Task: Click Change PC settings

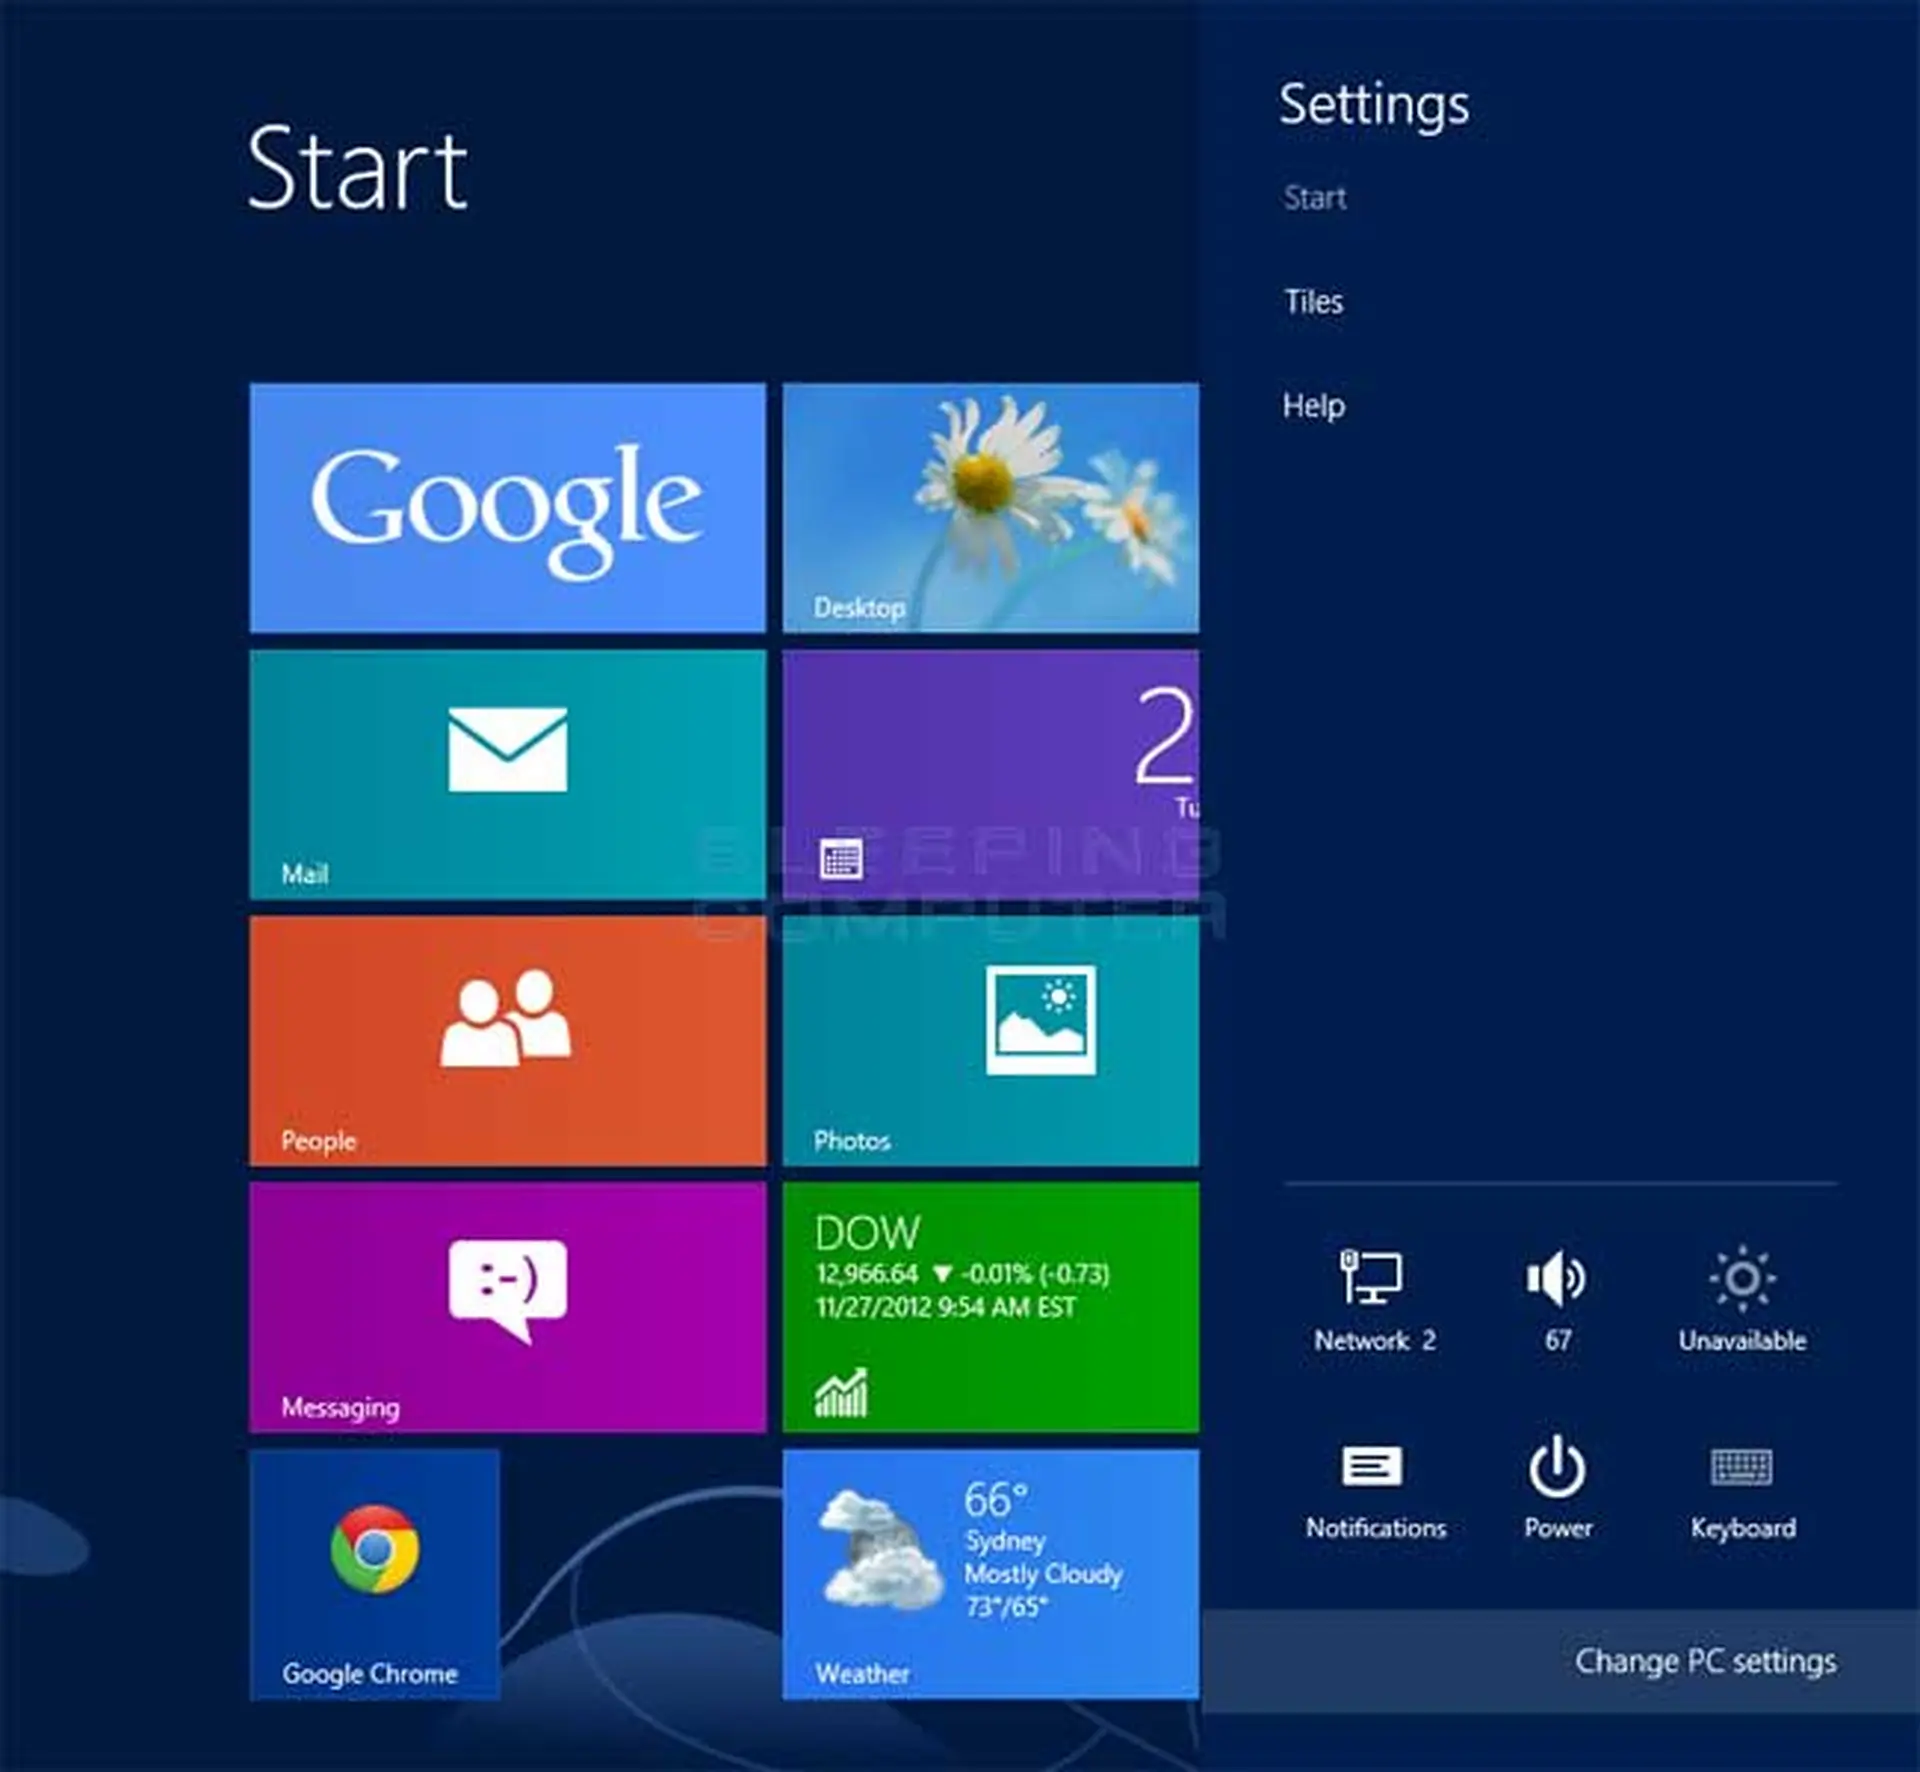Action: click(1705, 1659)
